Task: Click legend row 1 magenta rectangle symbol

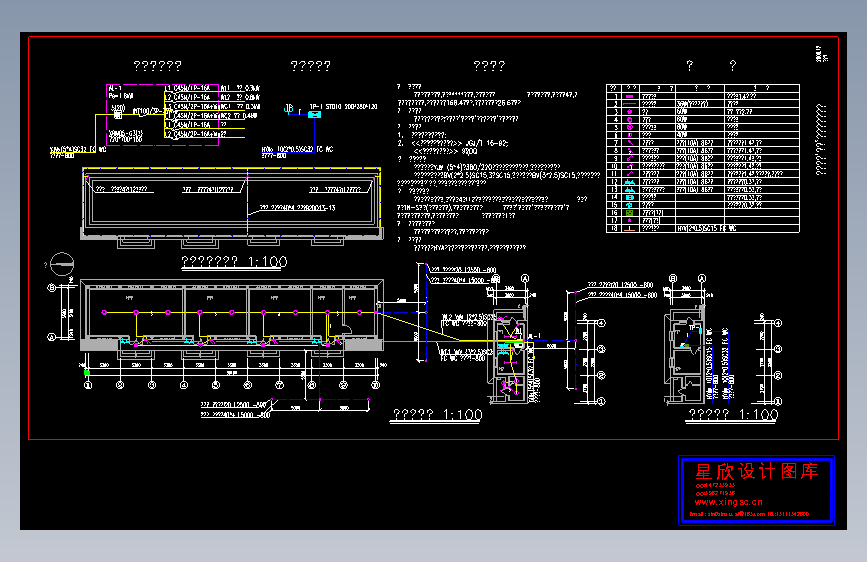Action: pos(629,96)
